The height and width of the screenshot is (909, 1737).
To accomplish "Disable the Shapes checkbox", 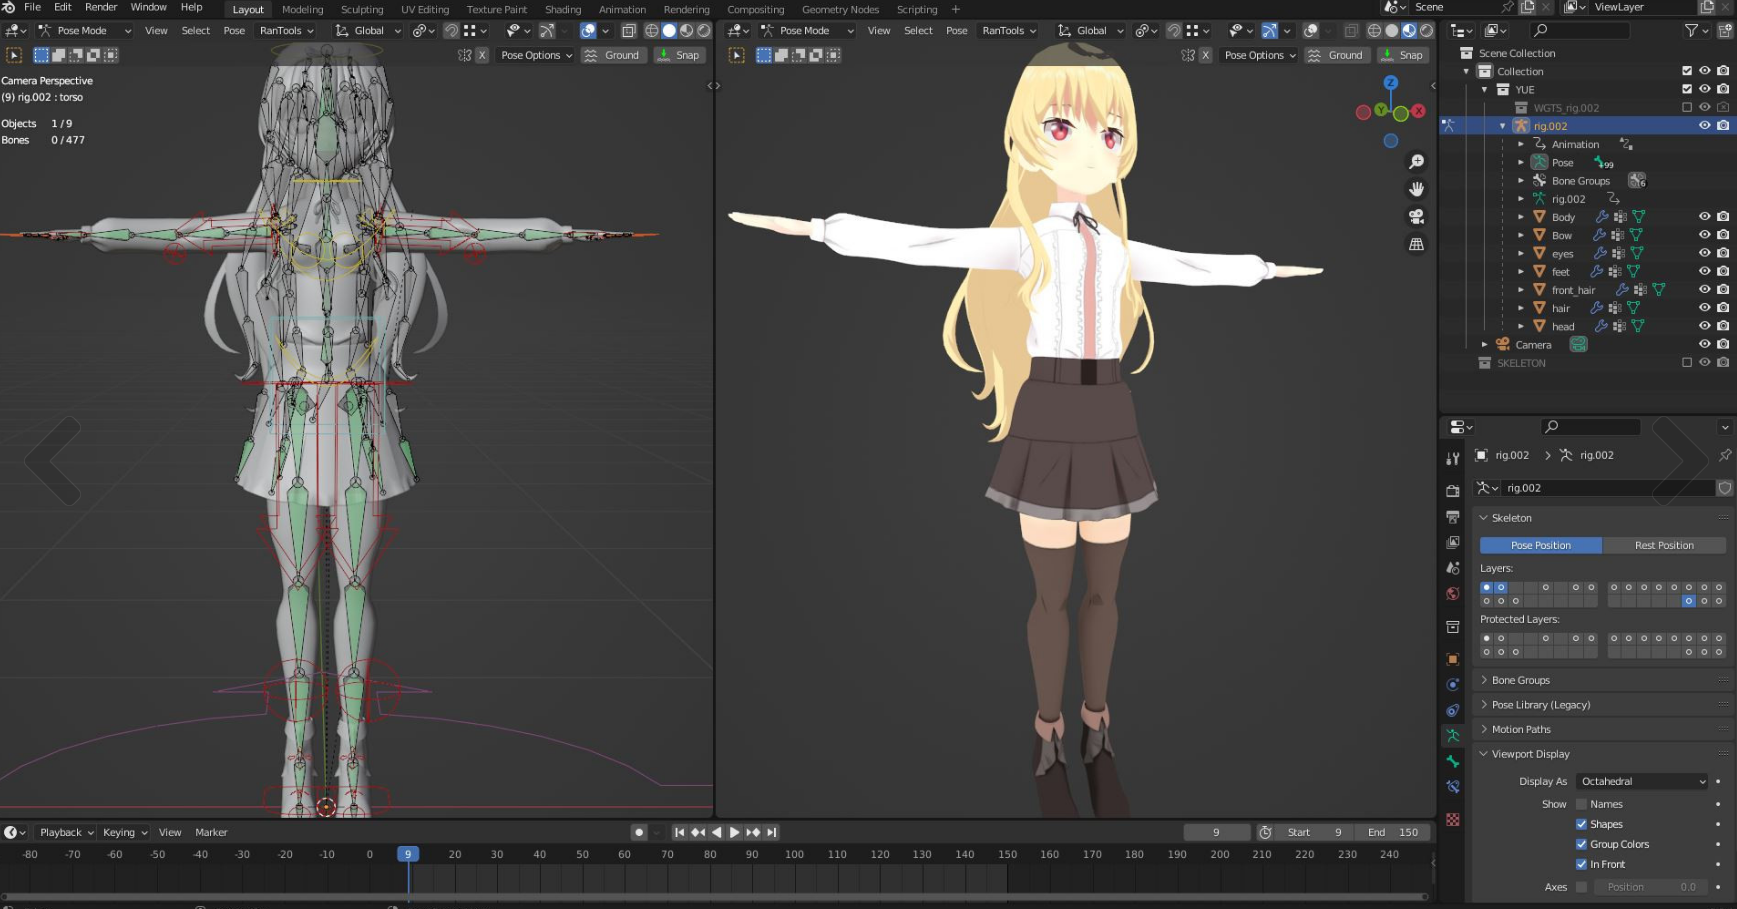I will point(1581,824).
